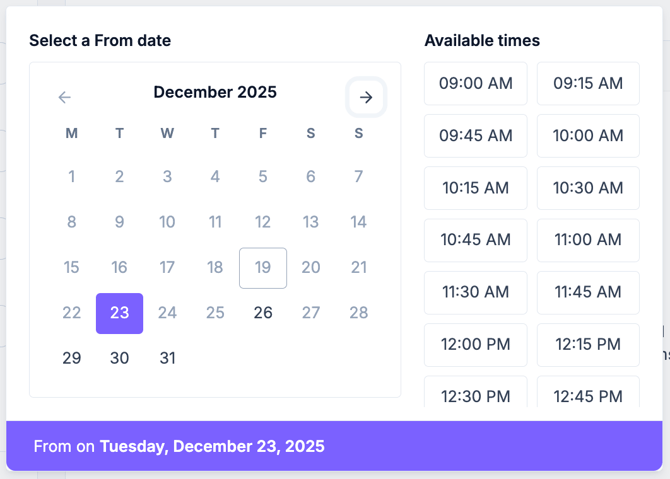Pick the 11:30 AM time slot
Screen dimensions: 670x479
475,292
